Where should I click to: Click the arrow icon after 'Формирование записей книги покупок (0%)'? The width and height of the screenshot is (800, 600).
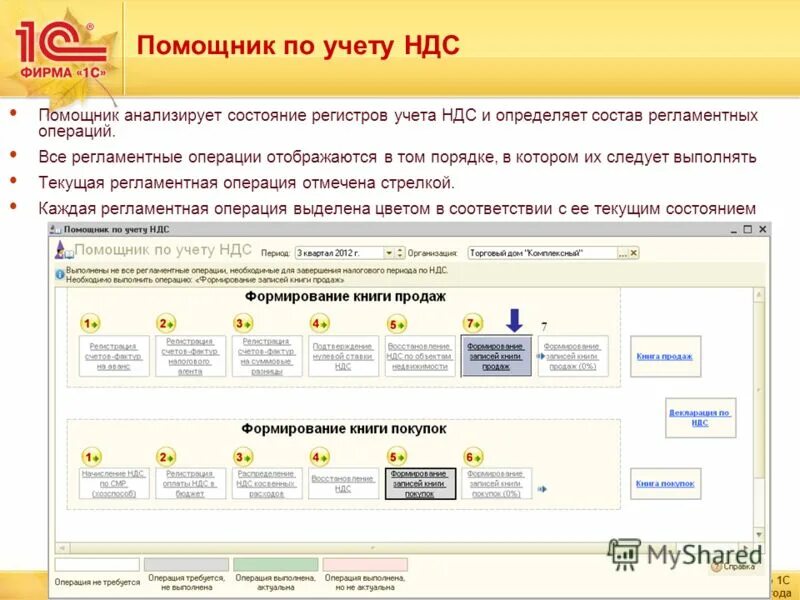(x=541, y=489)
